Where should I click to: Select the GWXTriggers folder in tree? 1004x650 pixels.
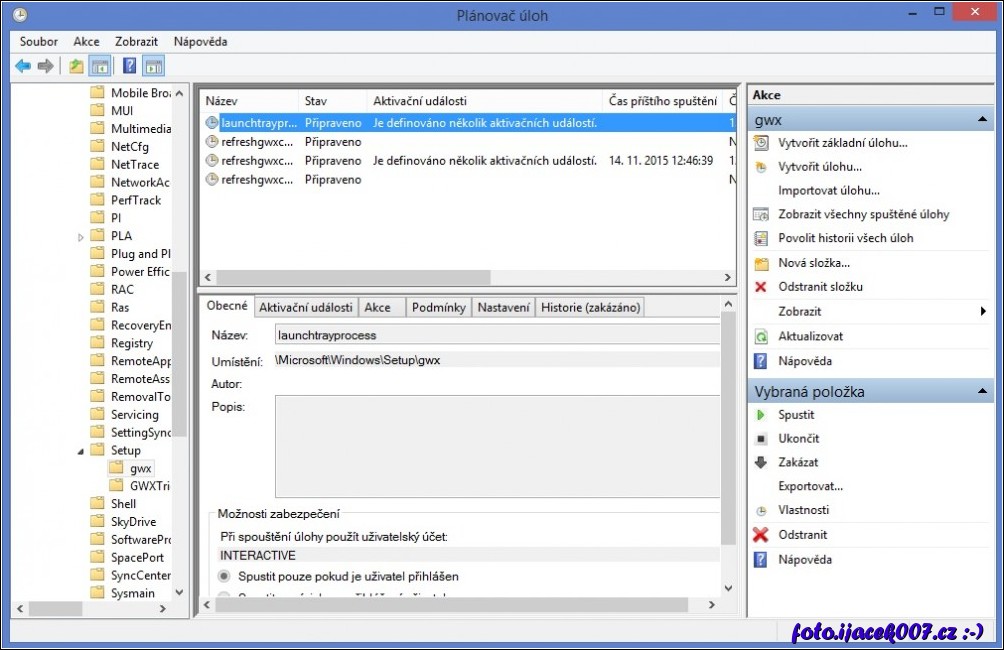pos(149,486)
